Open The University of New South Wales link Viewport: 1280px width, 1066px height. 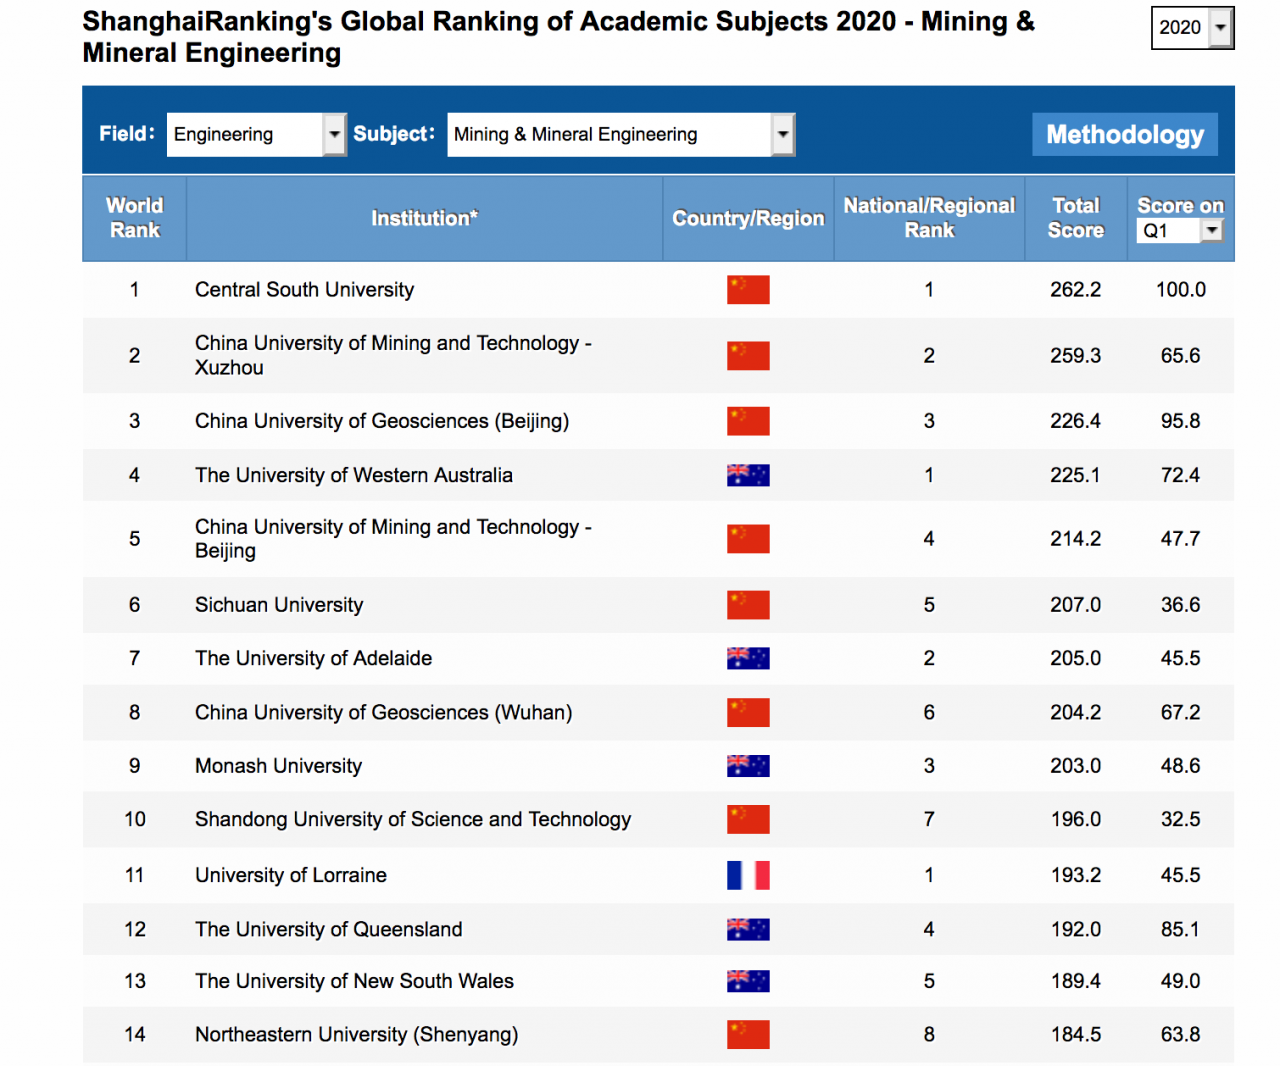(x=354, y=981)
